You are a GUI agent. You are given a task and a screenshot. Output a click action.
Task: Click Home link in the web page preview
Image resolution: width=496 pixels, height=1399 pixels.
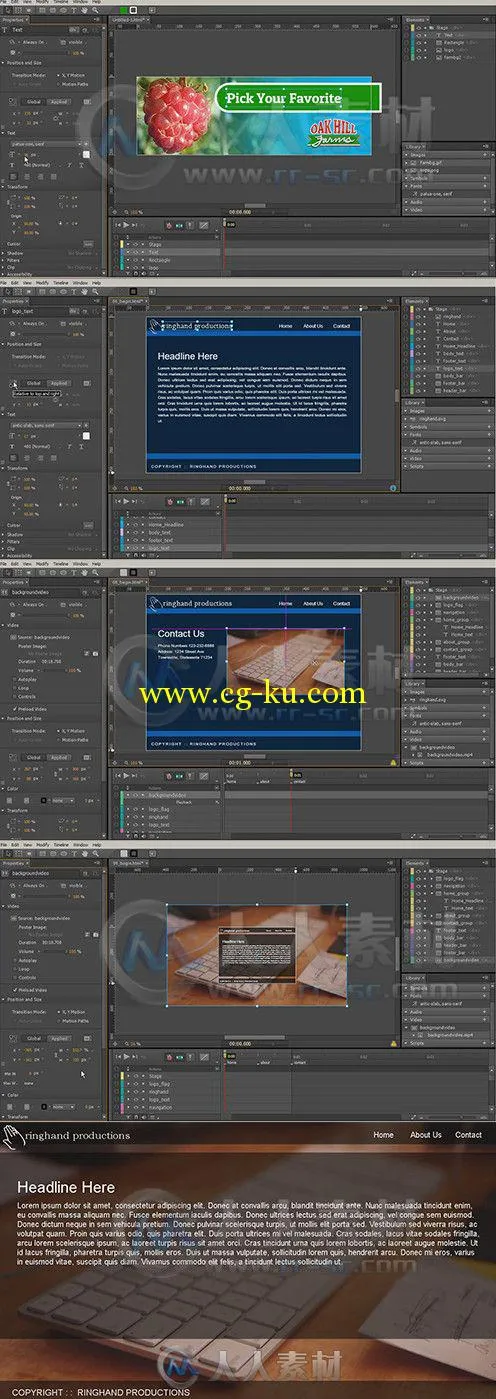click(x=384, y=1135)
